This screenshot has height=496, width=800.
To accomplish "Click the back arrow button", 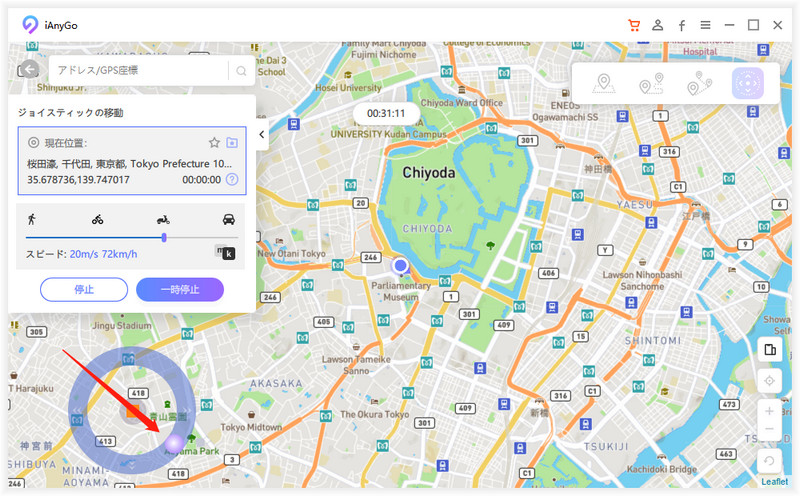I will click(30, 69).
